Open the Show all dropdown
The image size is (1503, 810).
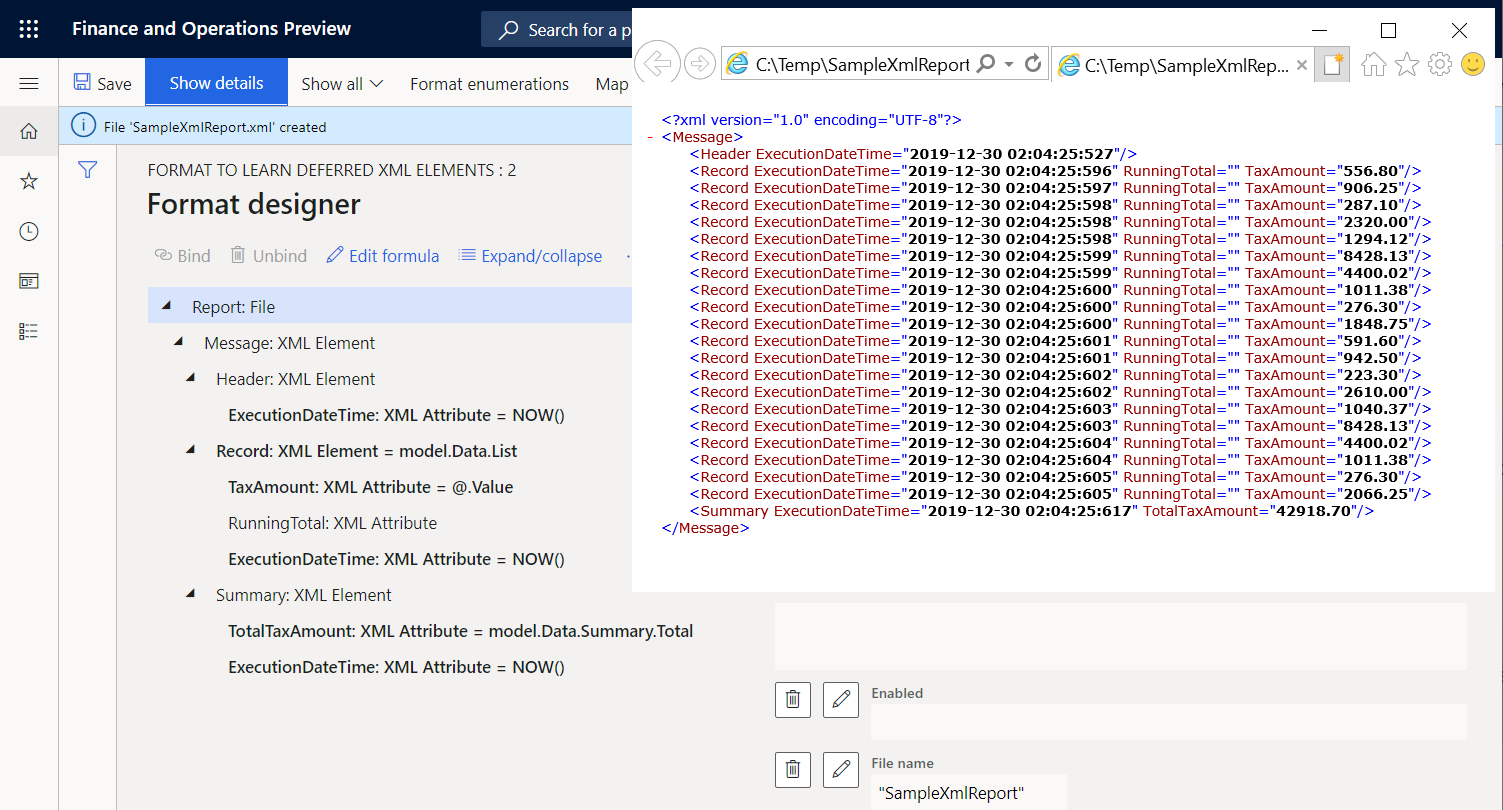pyautogui.click(x=342, y=84)
